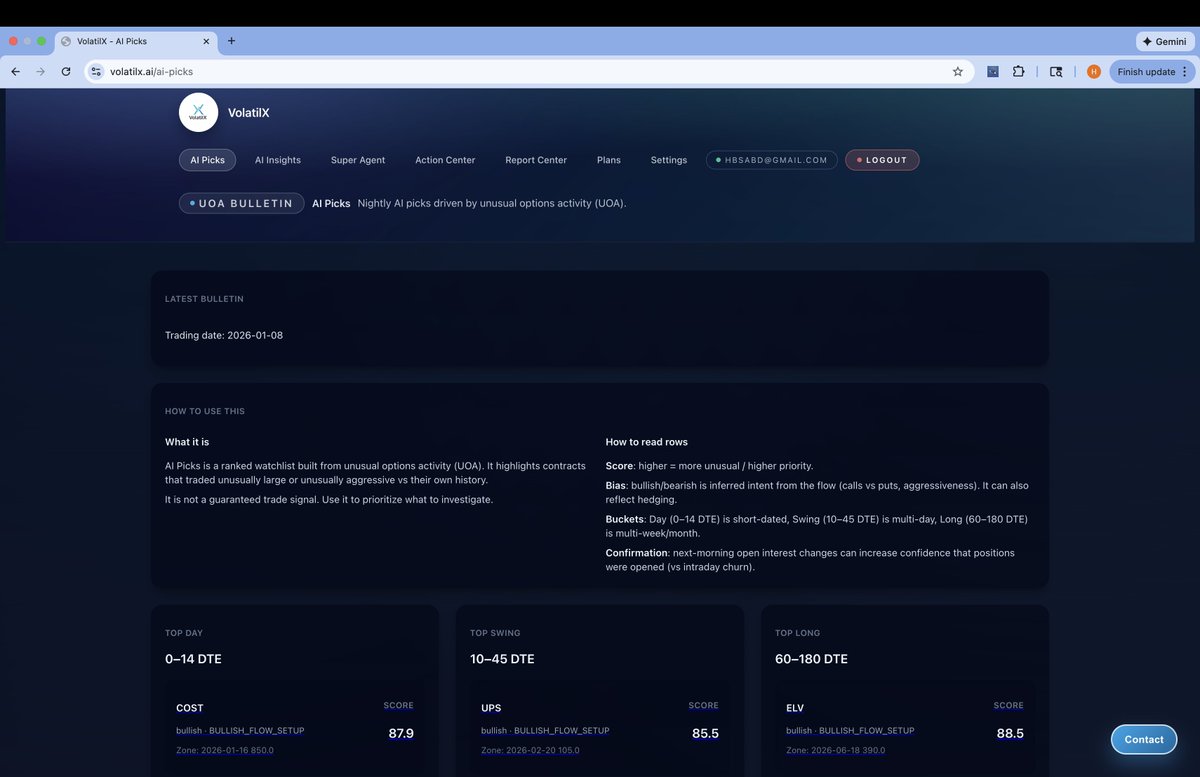This screenshot has height=777, width=1200.
Task: Click the HOW TO USE THIS label
Action: (205, 411)
